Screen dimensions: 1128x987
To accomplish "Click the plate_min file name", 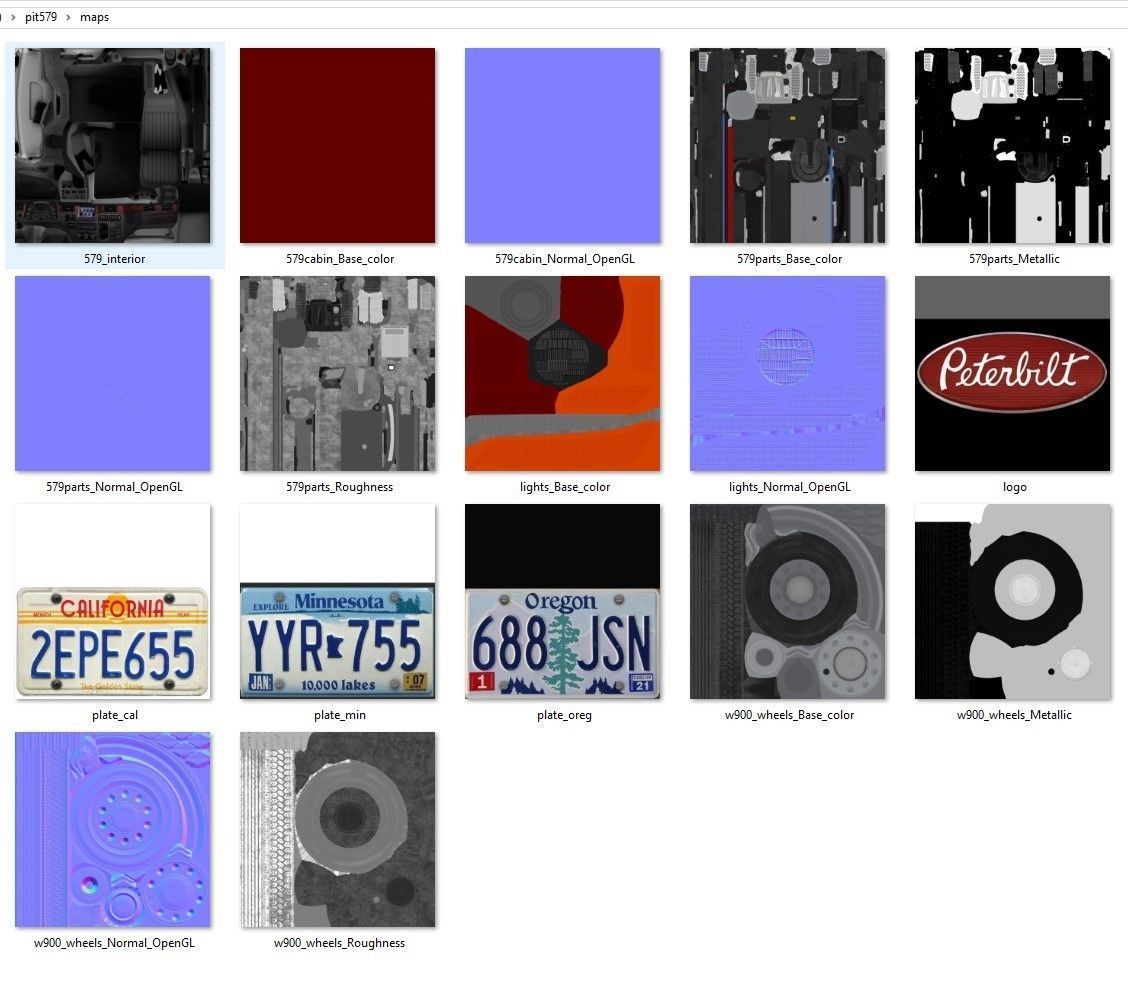I will (x=340, y=715).
